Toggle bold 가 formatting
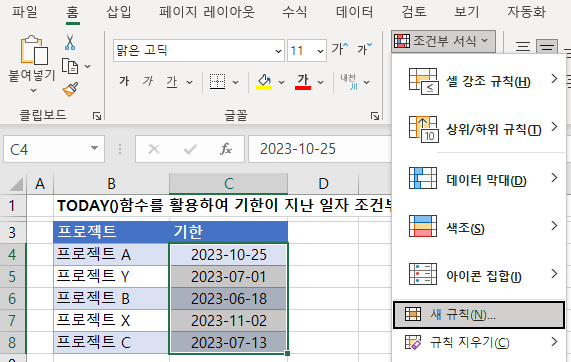The width and height of the screenshot is (571, 362). [x=124, y=81]
